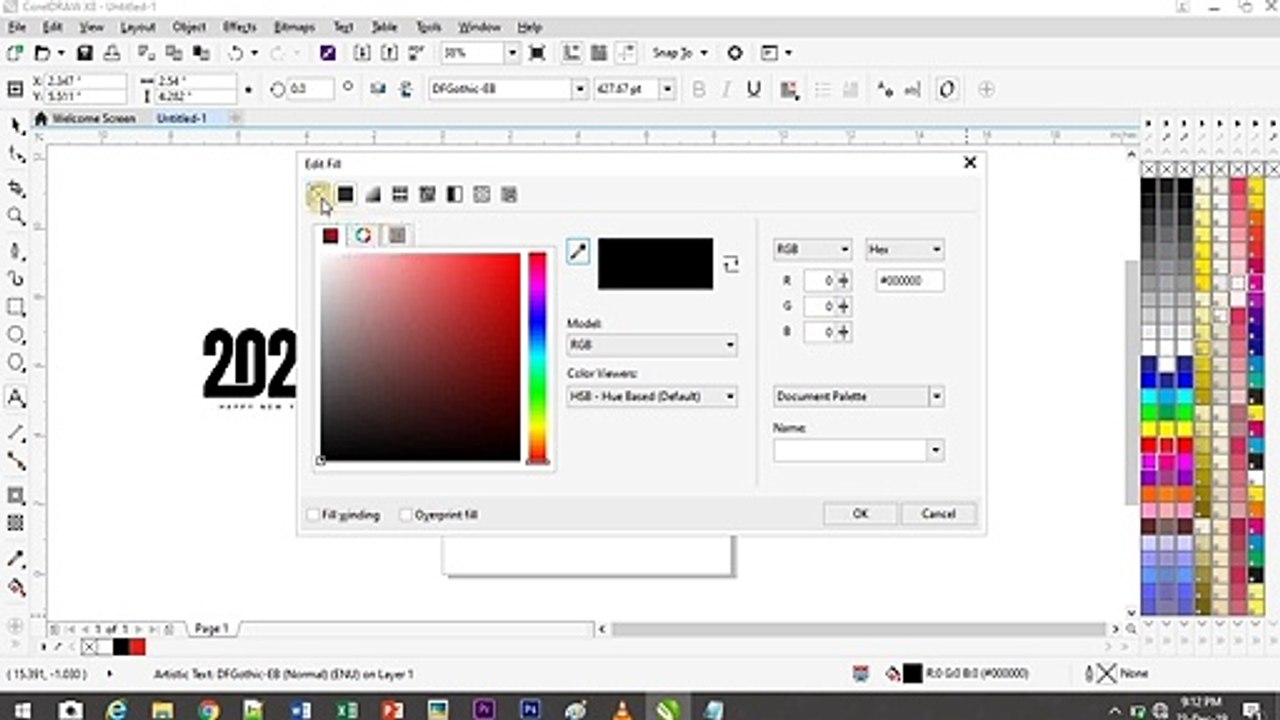The width and height of the screenshot is (1280, 720).
Task: Switch to the Color Harmonies tab
Action: click(363, 235)
